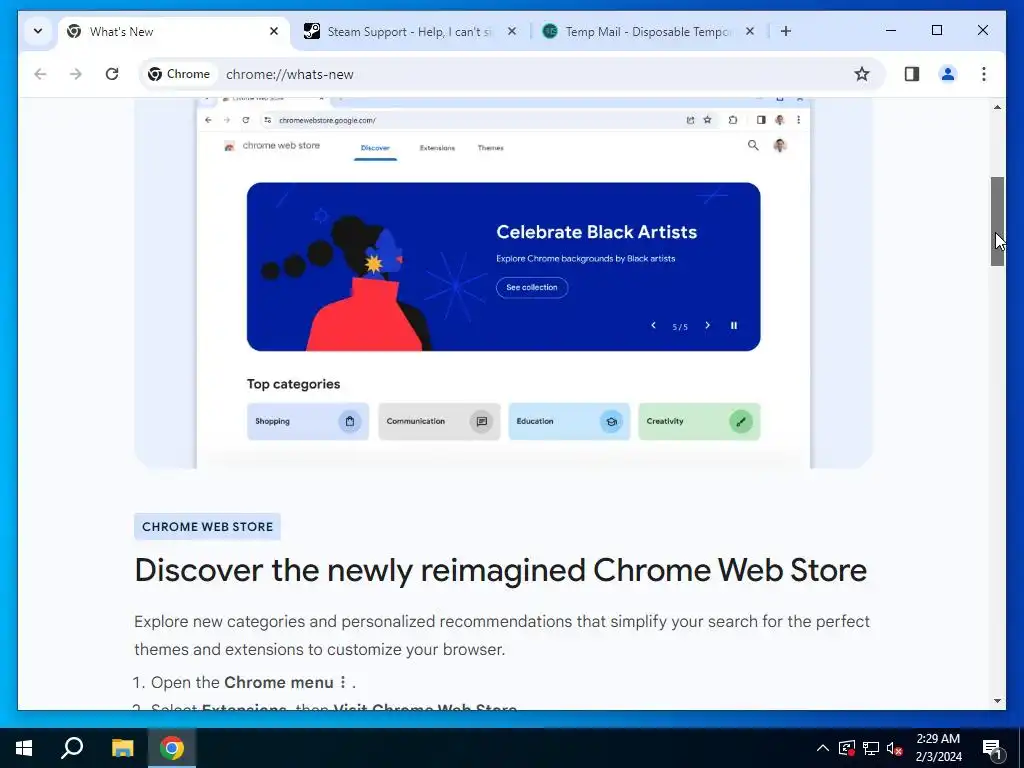This screenshot has height=768, width=1024.
Task: Click the preview's extensions puzzle icon
Action: point(733,120)
